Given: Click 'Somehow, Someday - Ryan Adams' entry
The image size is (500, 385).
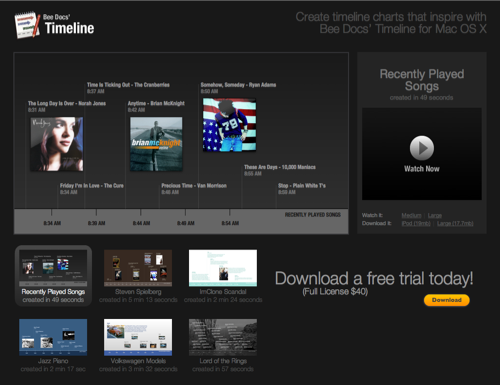Looking at the screenshot, I should point(238,85).
